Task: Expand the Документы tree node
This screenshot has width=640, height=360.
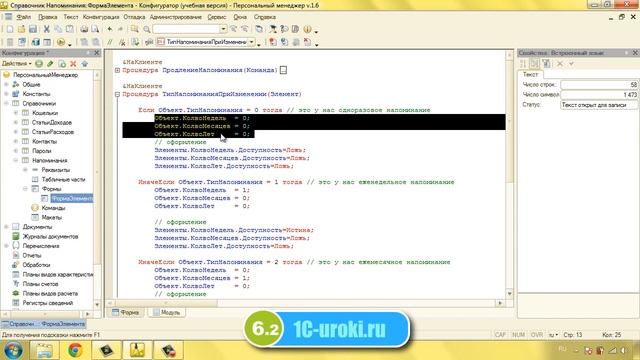Action: click(x=7, y=227)
